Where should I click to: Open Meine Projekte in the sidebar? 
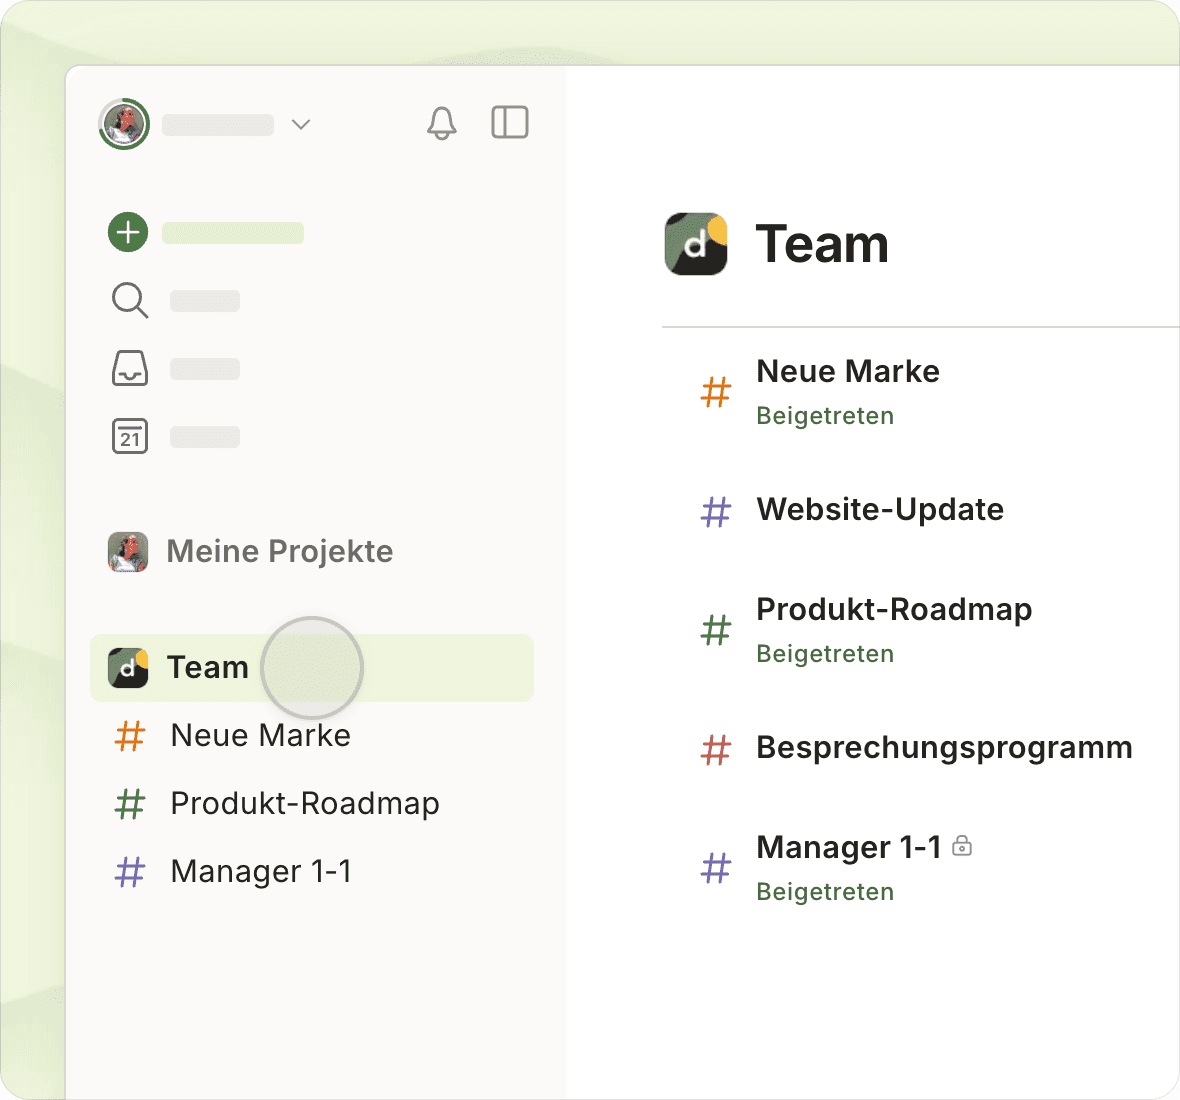tap(279, 551)
